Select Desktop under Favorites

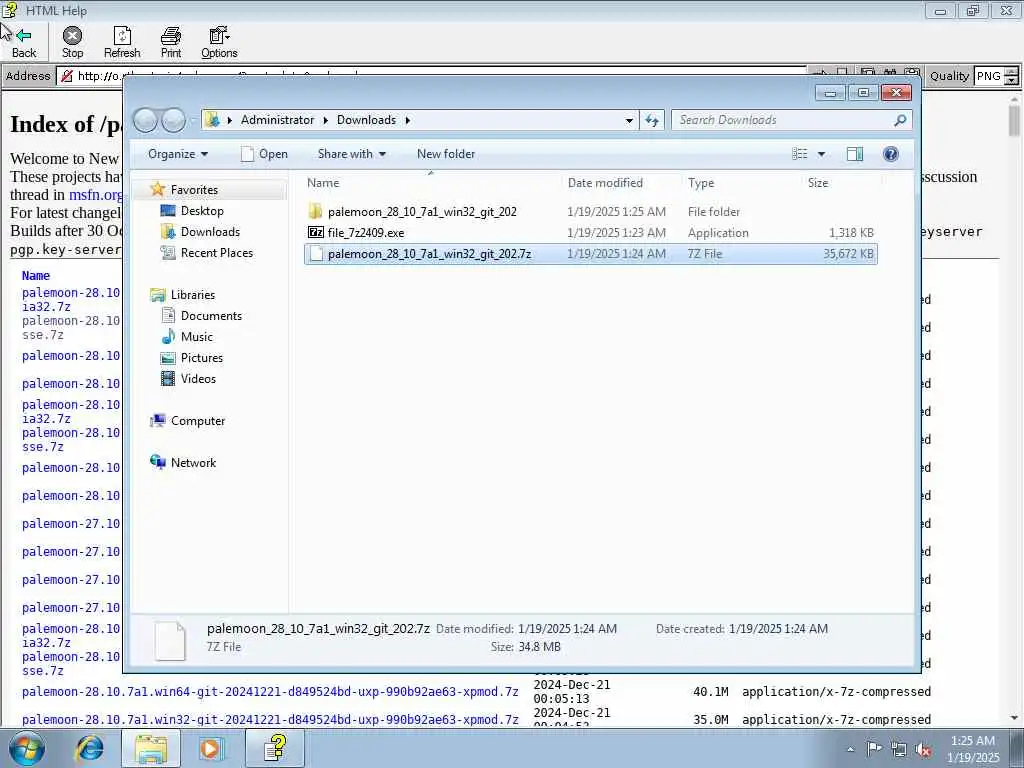(202, 211)
